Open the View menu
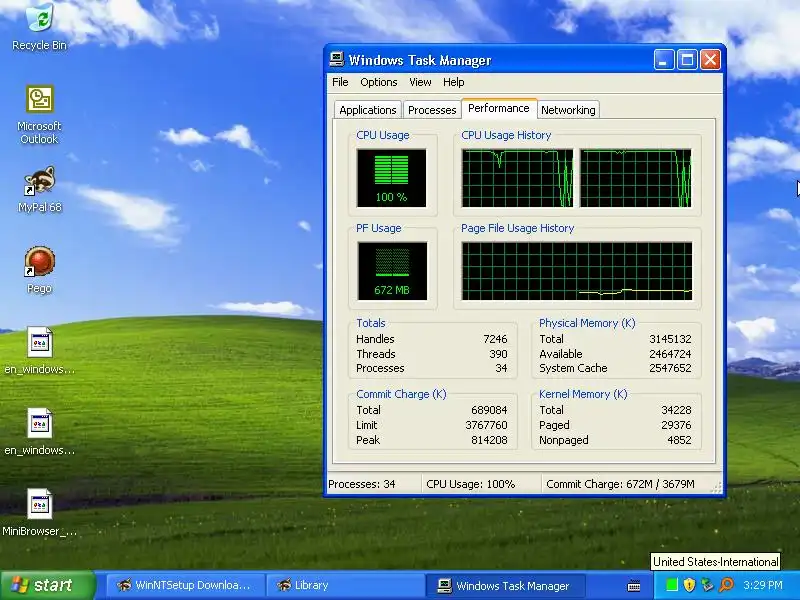This screenshot has height=600, width=800. point(420,82)
